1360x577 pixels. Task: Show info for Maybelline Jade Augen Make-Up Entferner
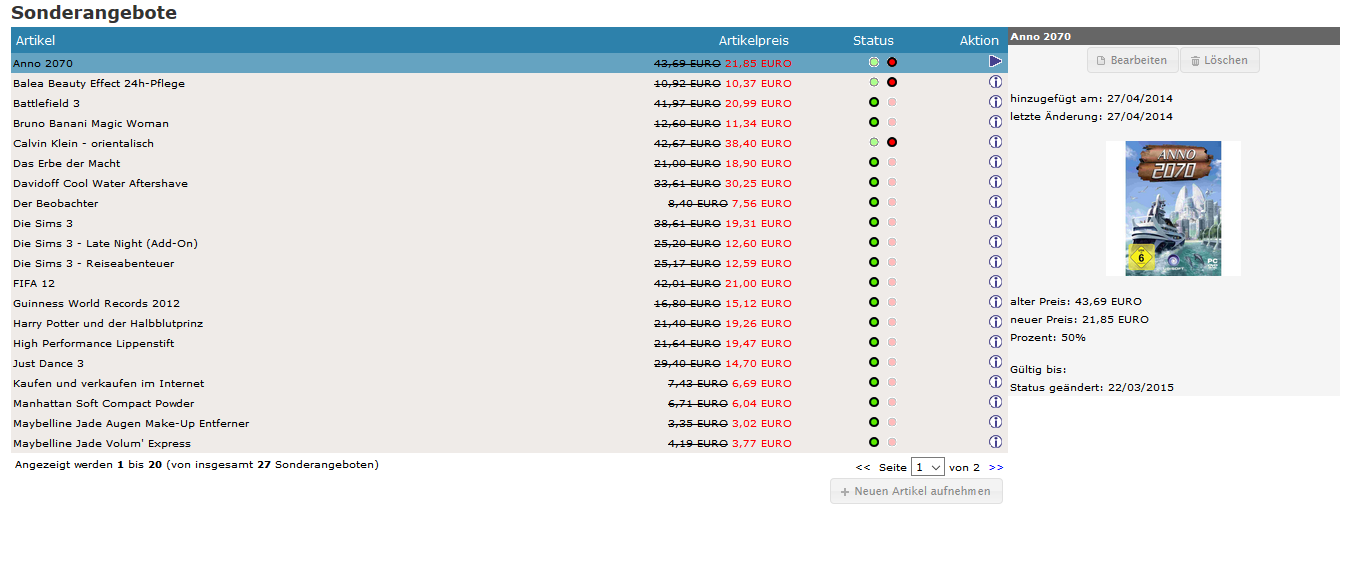[995, 422]
